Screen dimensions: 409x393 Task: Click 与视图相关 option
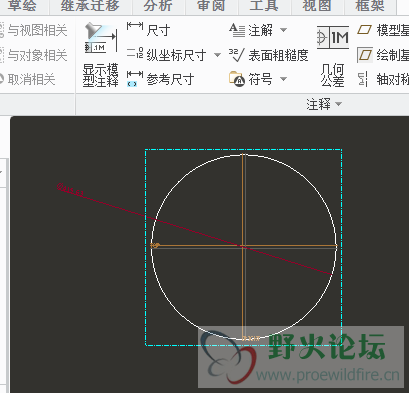[x=33, y=30]
